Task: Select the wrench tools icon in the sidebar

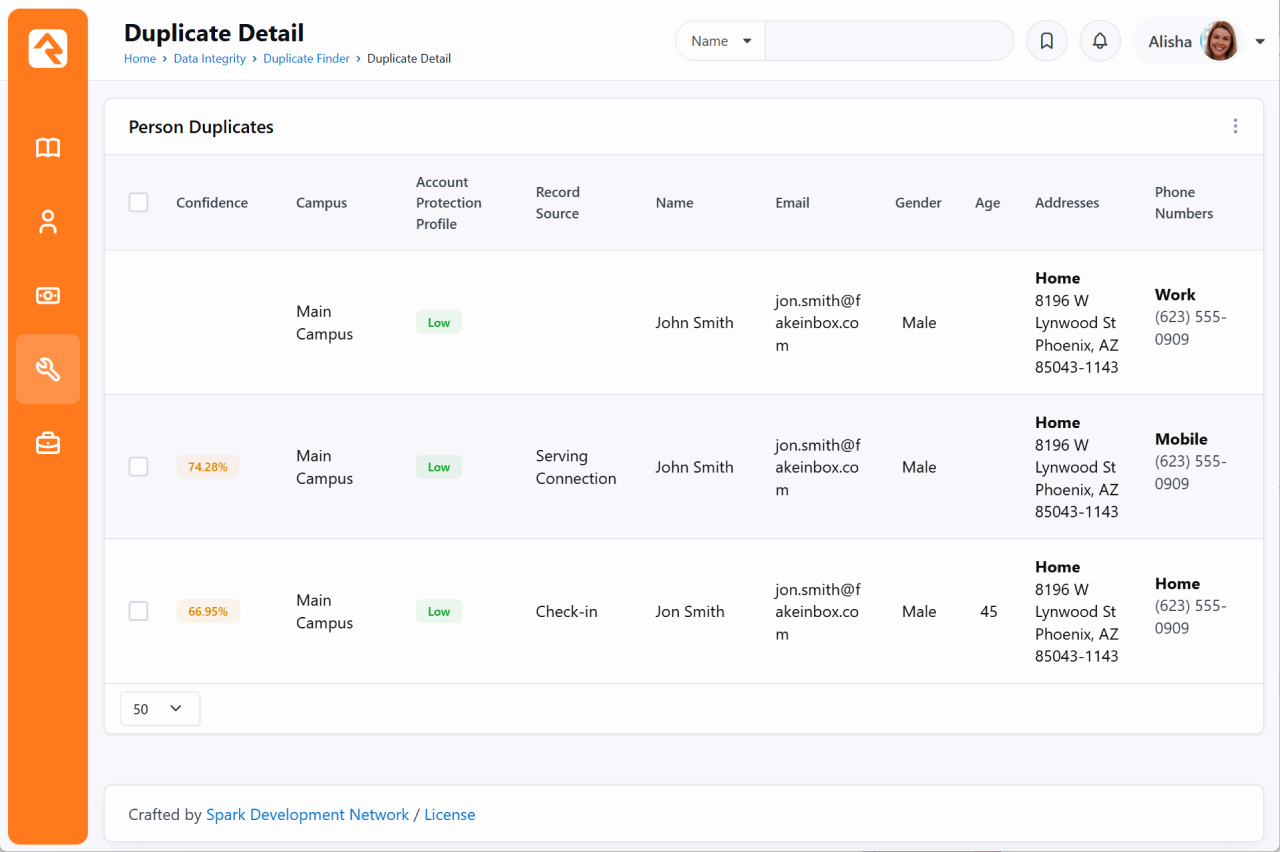Action: click(x=48, y=369)
